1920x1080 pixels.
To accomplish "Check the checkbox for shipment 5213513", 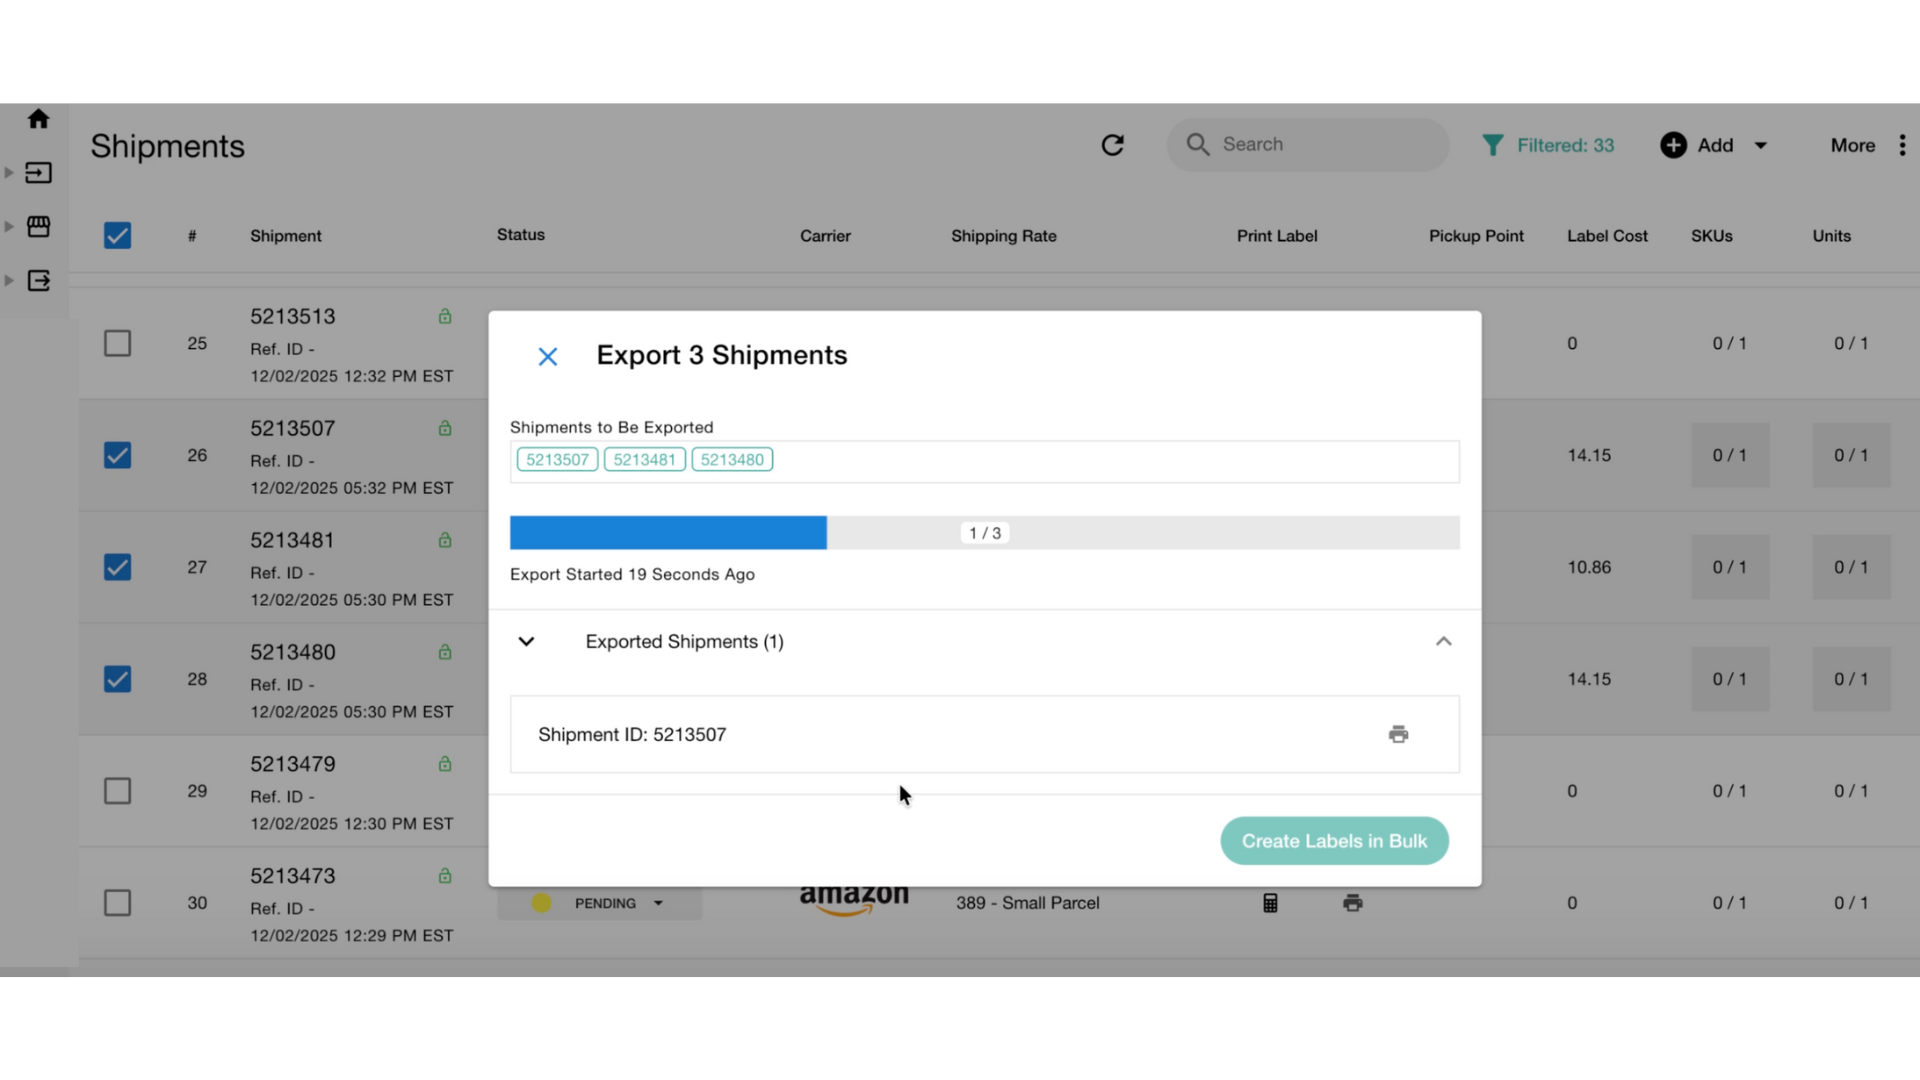I will pyautogui.click(x=117, y=343).
